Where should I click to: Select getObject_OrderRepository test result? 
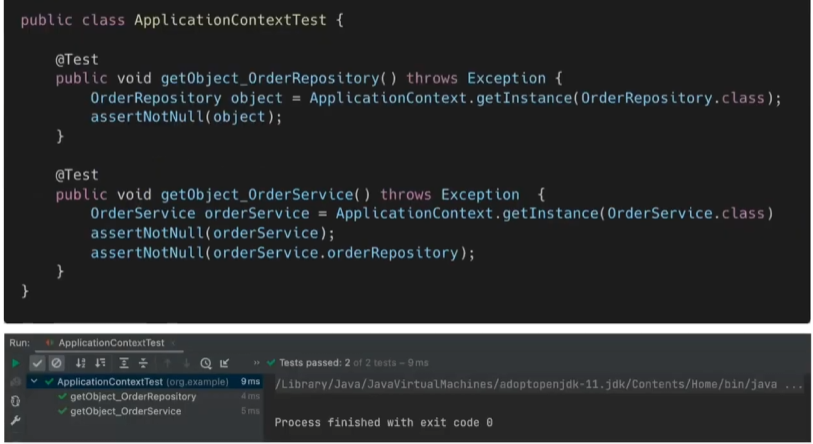(x=133, y=396)
